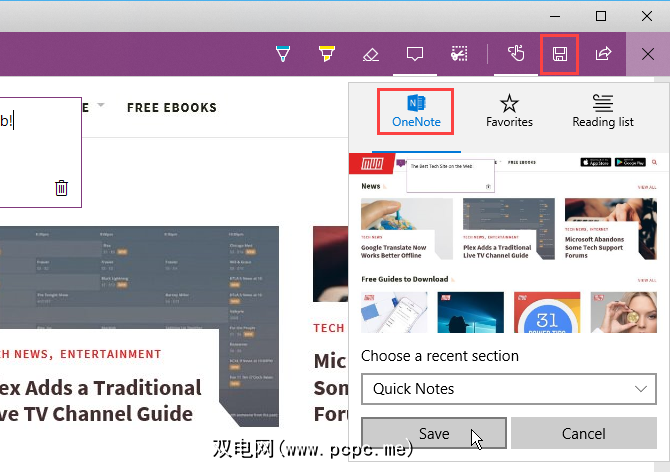Image resolution: width=670 pixels, height=472 pixels.
Task: Click the Plex TV guide article image
Action: pos(139,278)
